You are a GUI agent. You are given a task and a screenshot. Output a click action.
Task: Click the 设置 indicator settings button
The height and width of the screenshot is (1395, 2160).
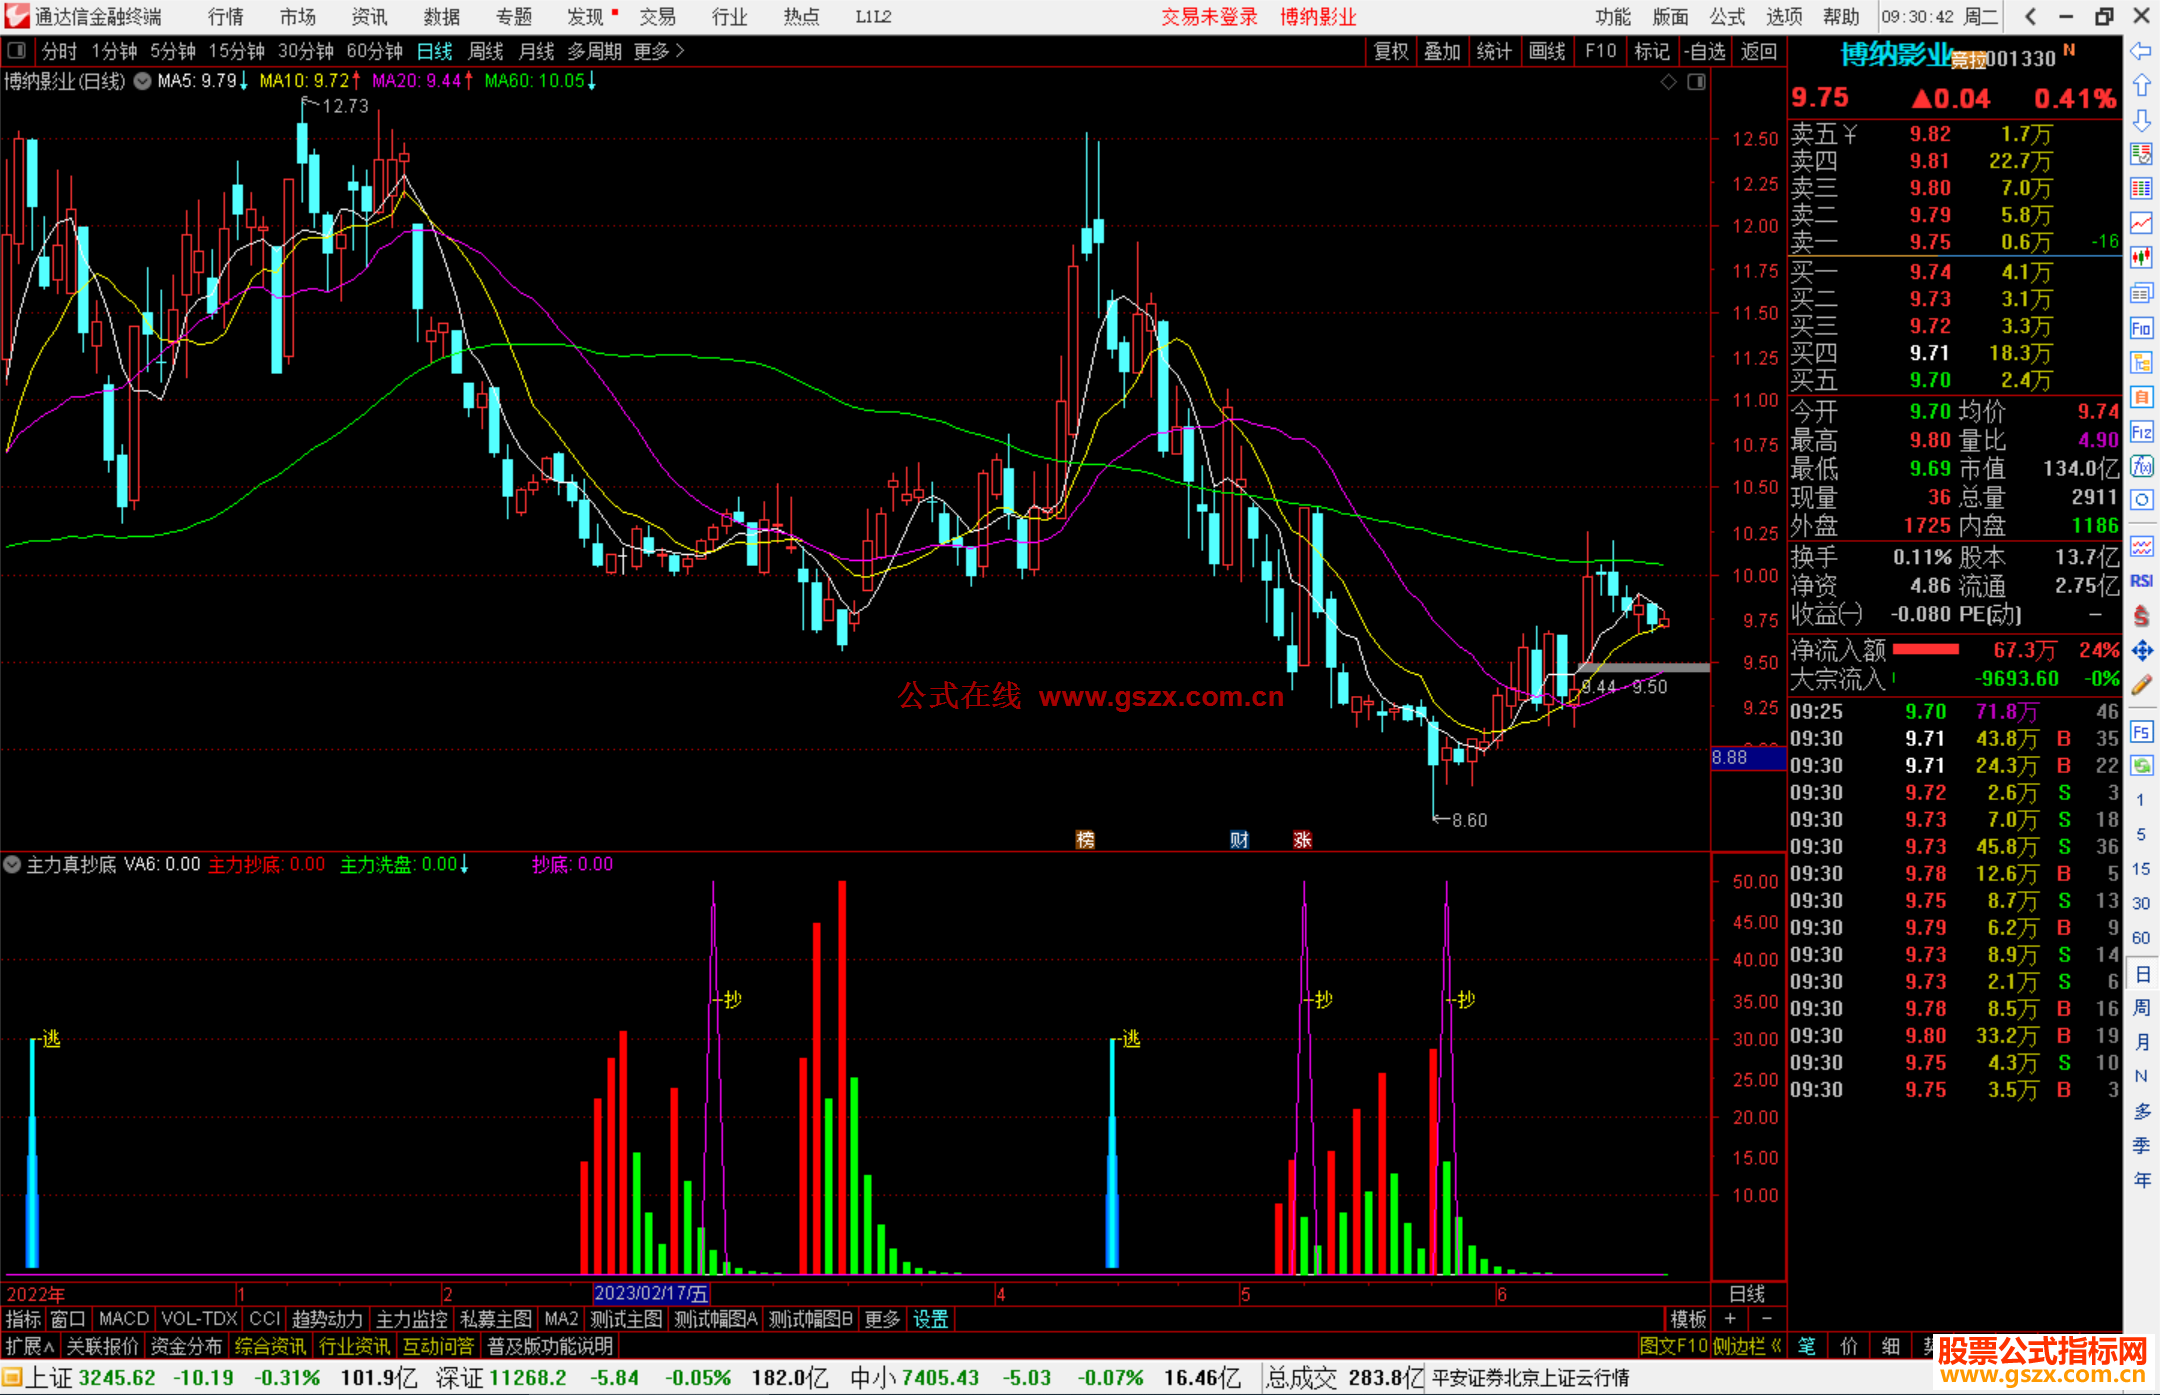930,1319
